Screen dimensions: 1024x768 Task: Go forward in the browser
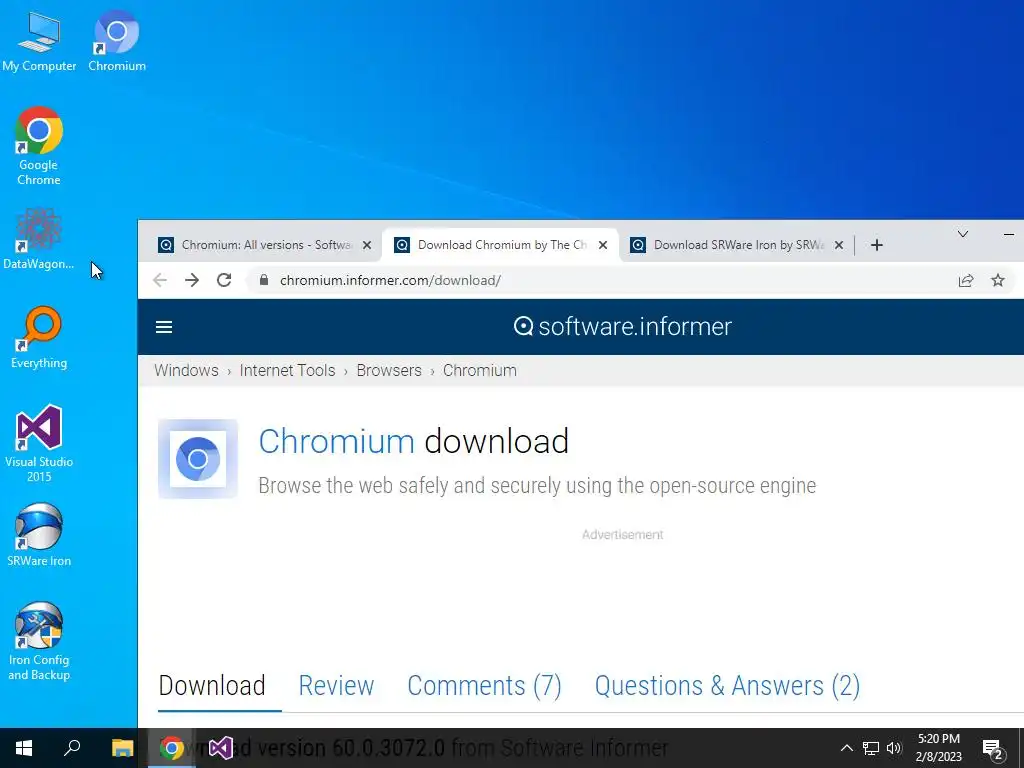coord(192,280)
